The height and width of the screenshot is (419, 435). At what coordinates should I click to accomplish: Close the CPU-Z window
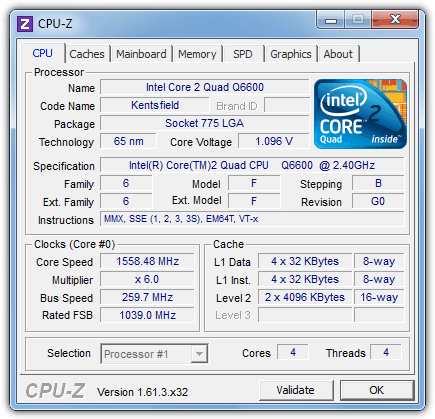point(395,20)
